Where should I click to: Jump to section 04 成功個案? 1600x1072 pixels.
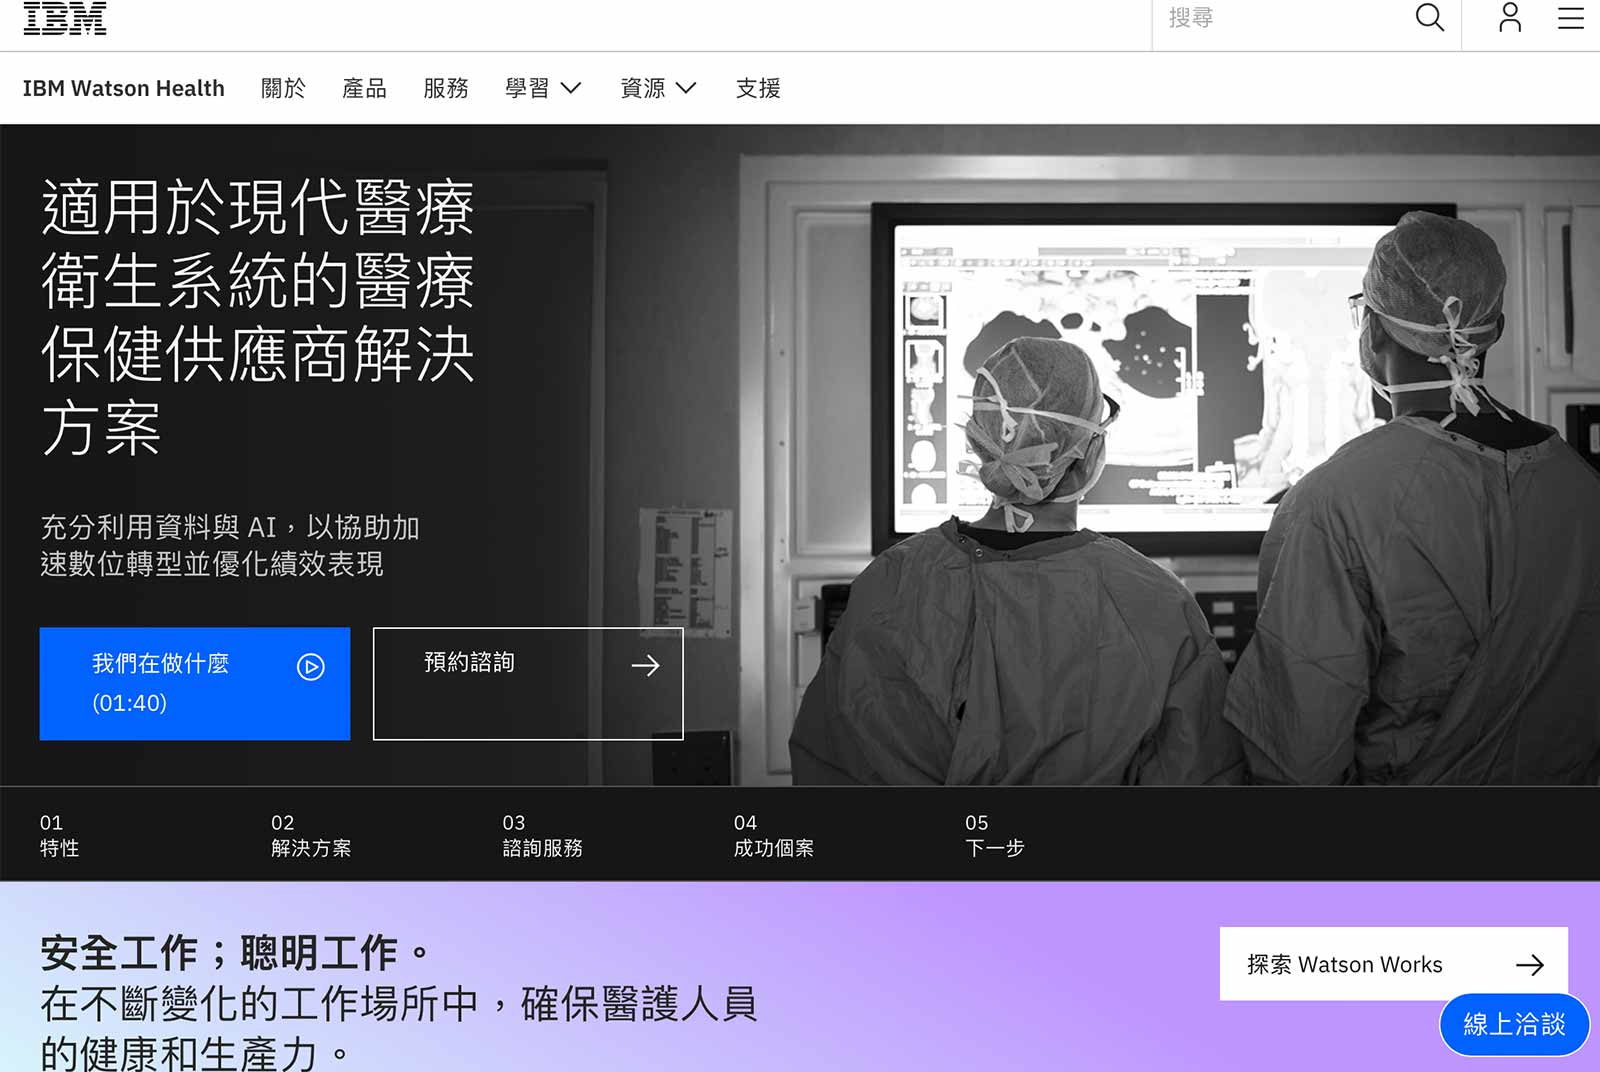(774, 835)
